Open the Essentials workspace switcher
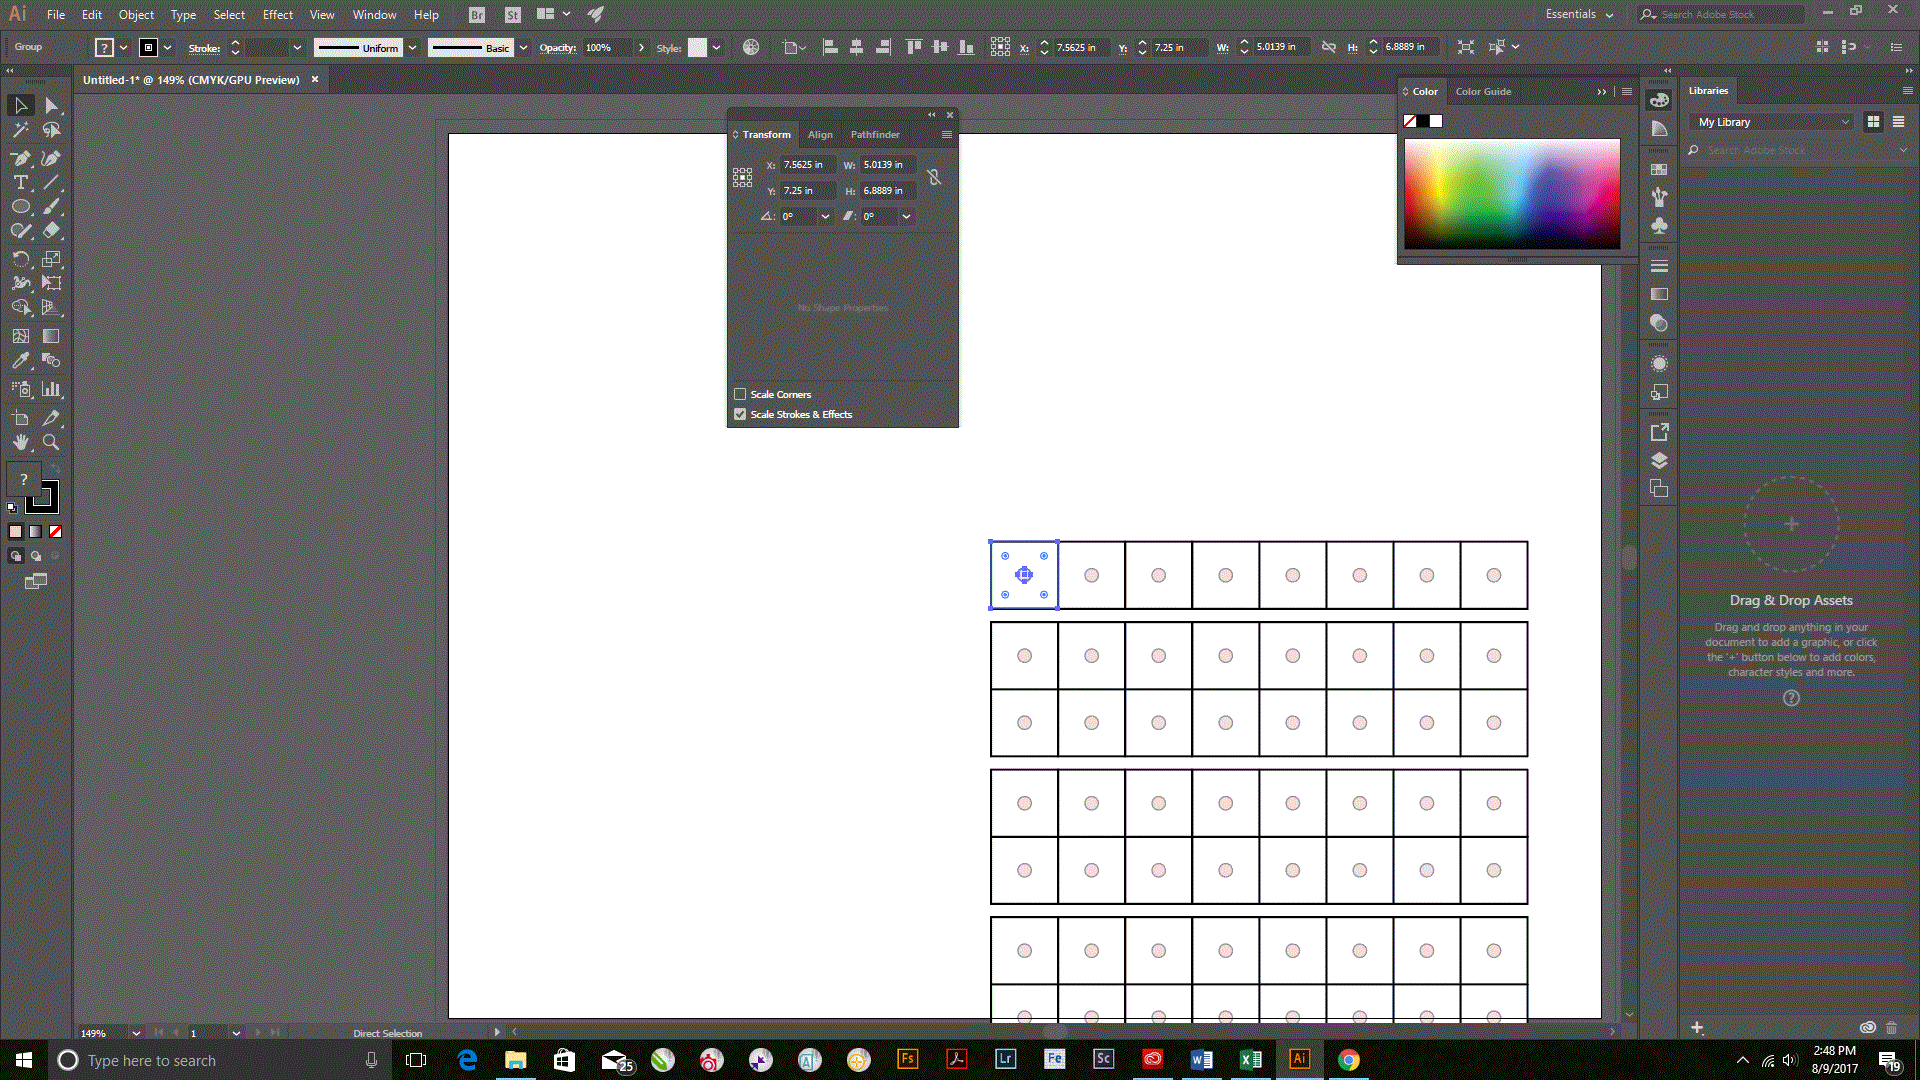The image size is (1920, 1080). pyautogui.click(x=1579, y=14)
